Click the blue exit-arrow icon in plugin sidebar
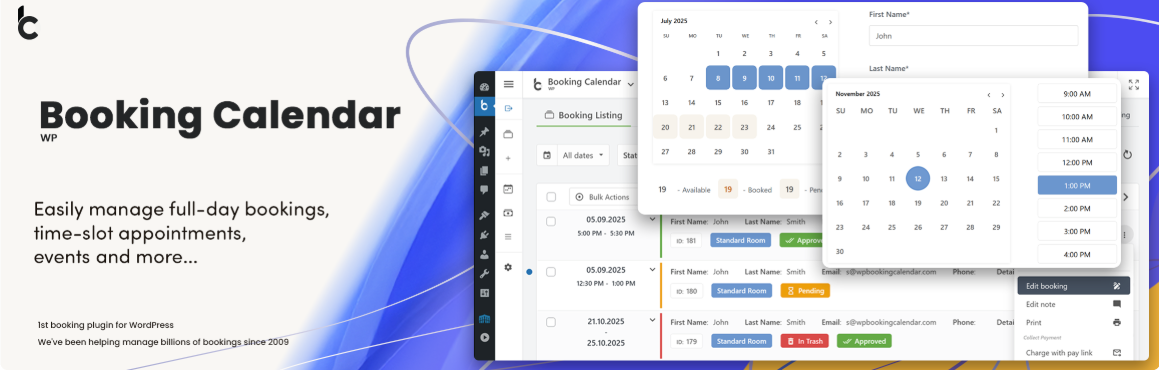 (509, 109)
